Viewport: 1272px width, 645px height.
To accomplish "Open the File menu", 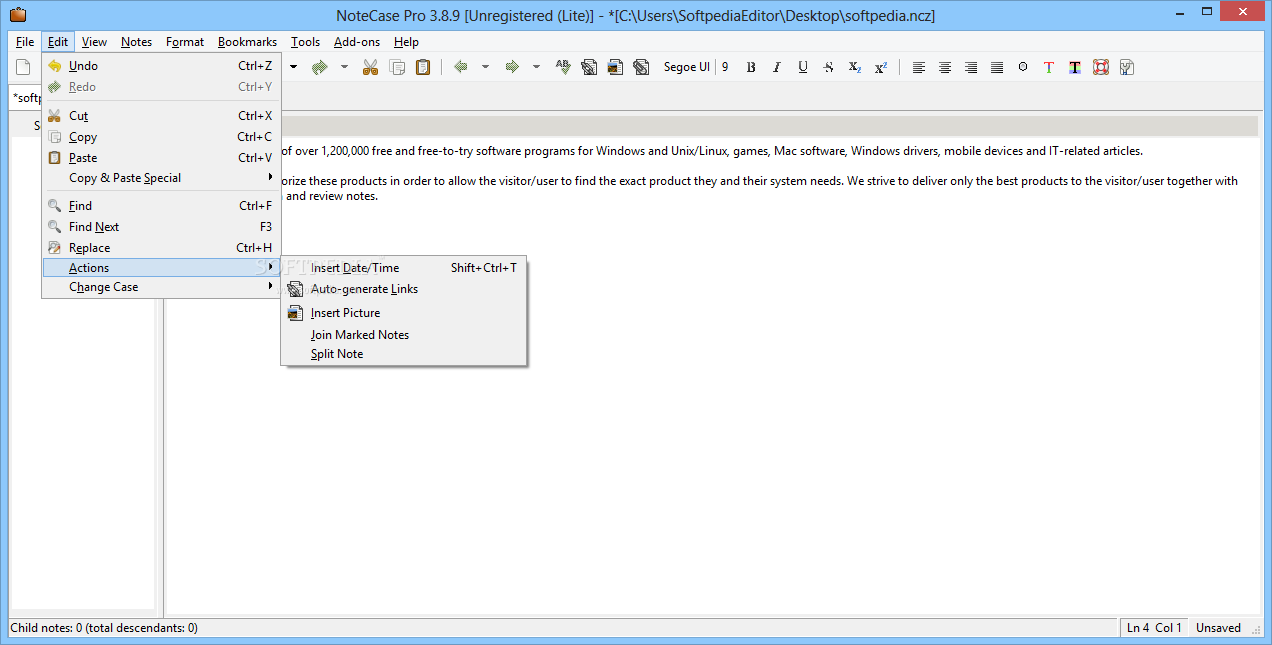I will (25, 42).
